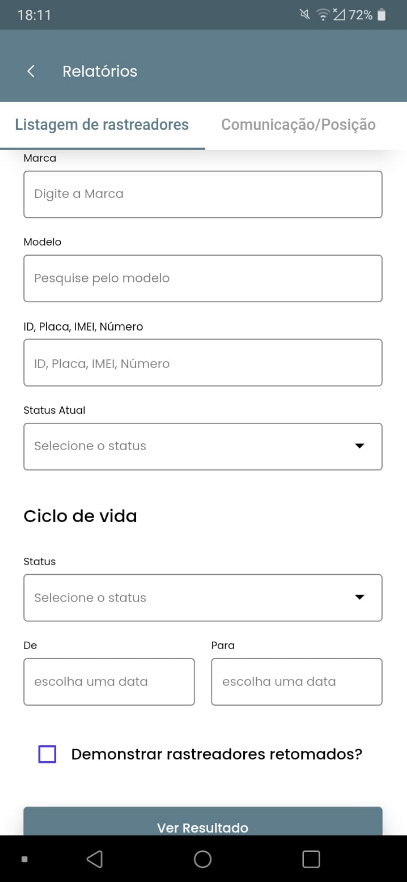Focus the Pesquise pelo modelo field
407x882 pixels.
coord(203,278)
